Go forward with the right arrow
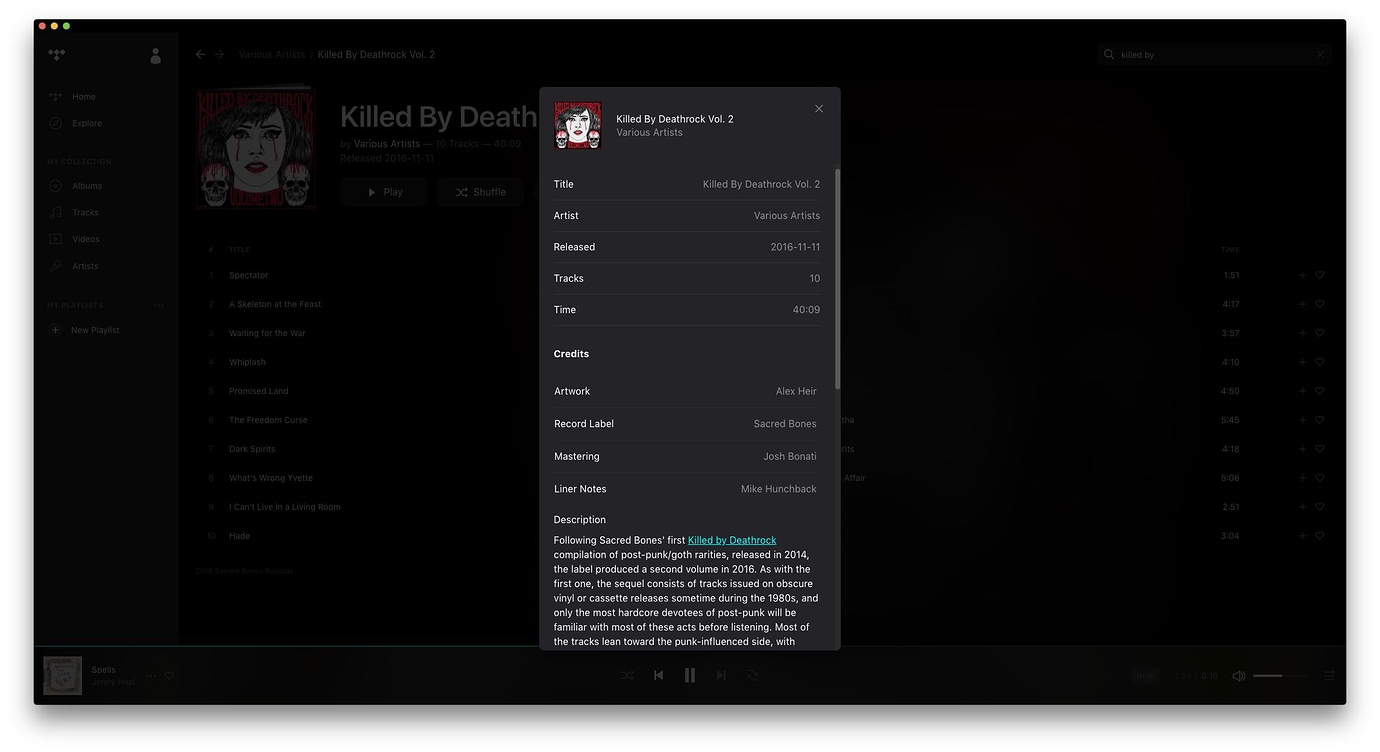The image size is (1380, 752). (x=219, y=54)
